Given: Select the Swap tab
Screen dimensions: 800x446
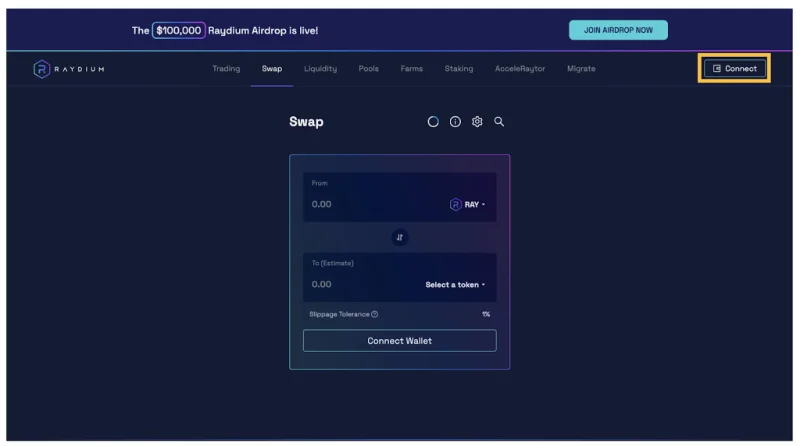Looking at the screenshot, I should pyautogui.click(x=272, y=68).
